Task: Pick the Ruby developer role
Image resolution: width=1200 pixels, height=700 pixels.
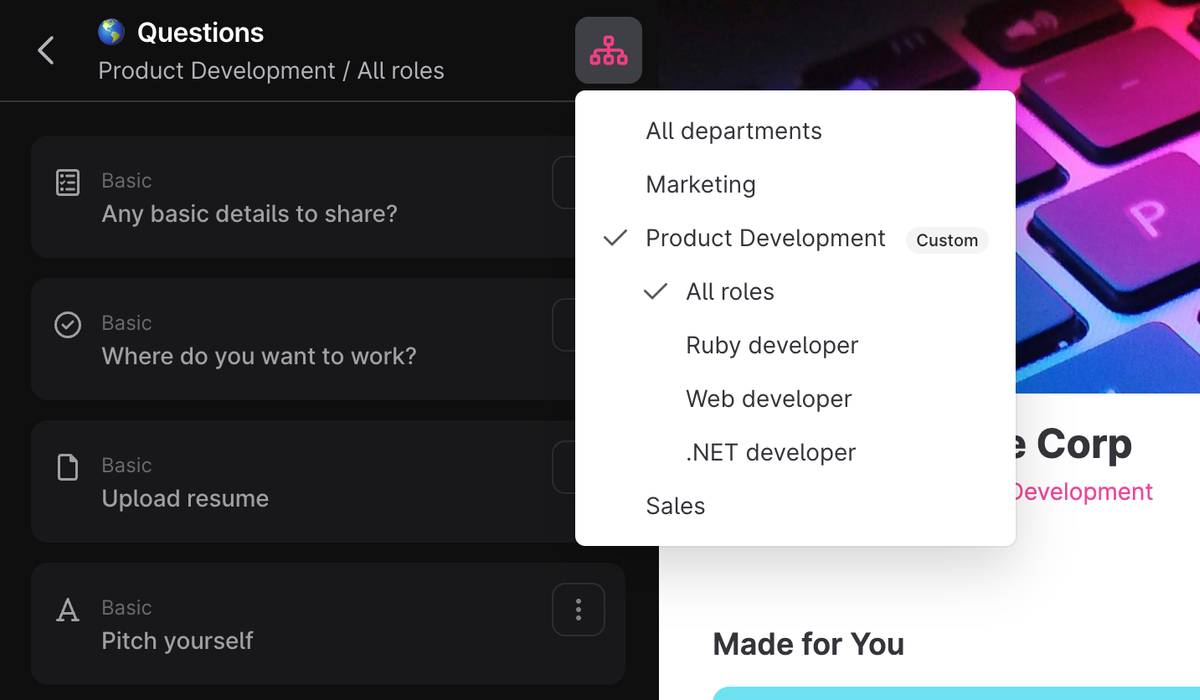Action: (x=772, y=345)
